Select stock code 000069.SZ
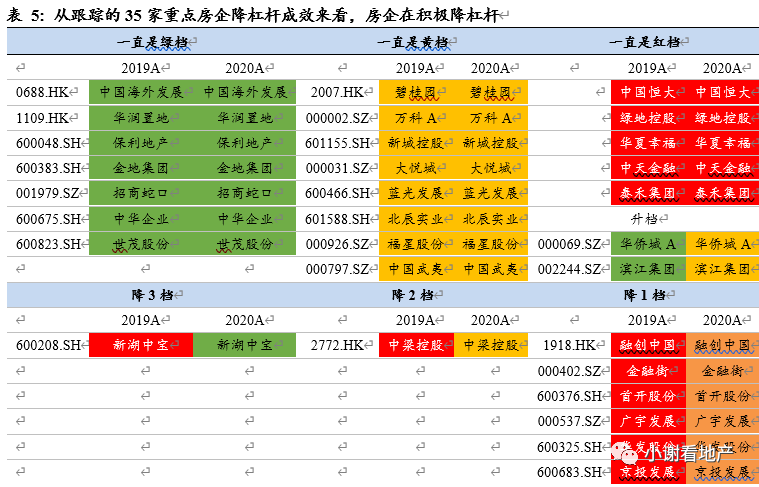Viewport: 759px width, 487px height. point(569,244)
